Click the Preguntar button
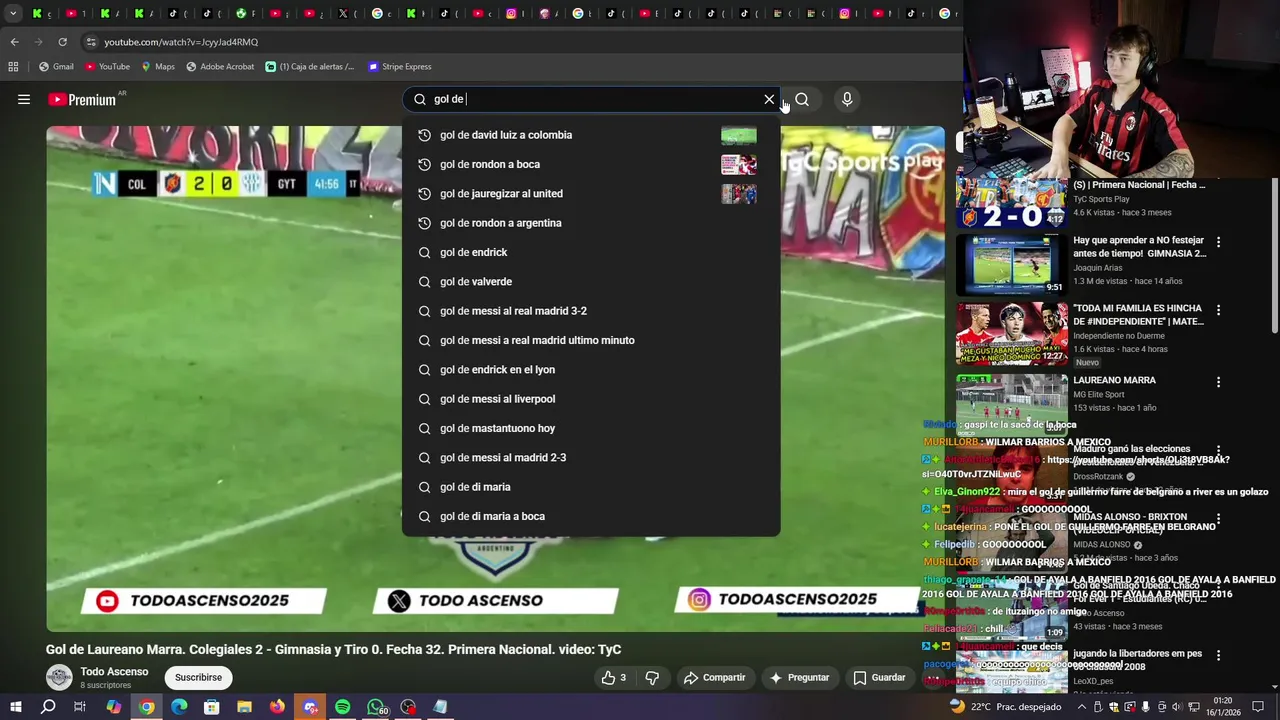 click(x=799, y=678)
